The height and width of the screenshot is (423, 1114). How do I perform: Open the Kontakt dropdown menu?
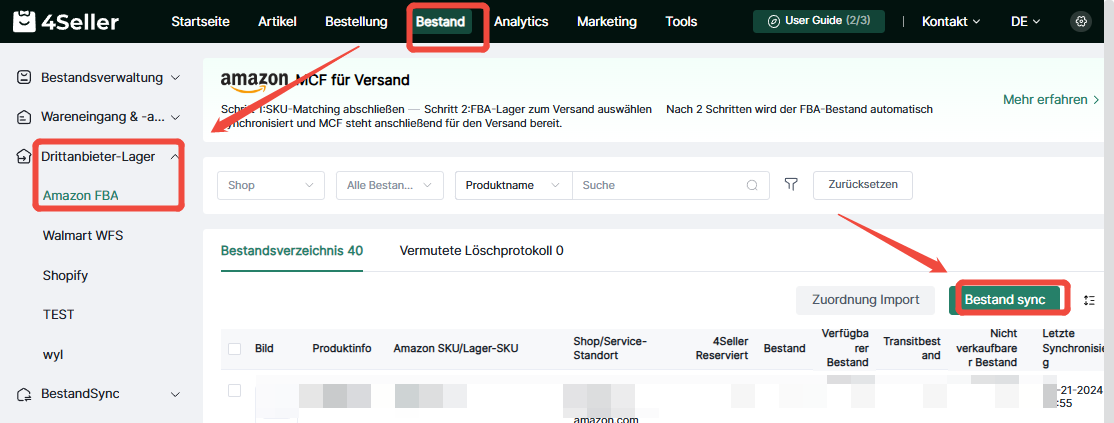(x=951, y=21)
